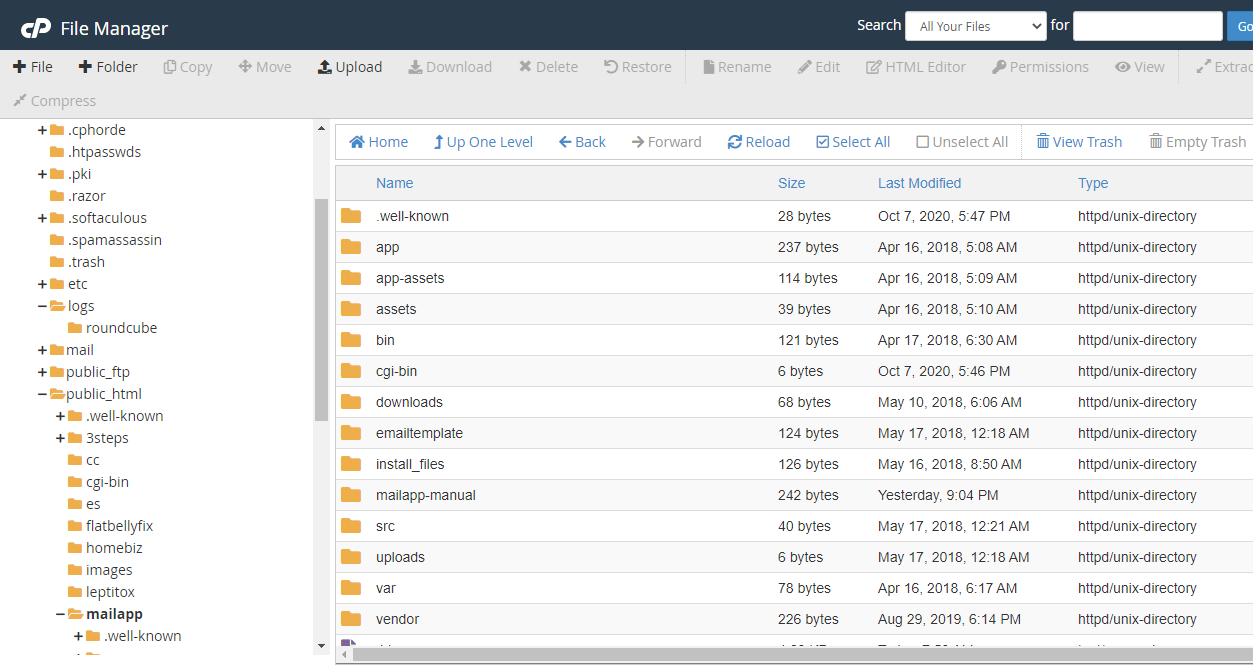Create a new file with + File
Viewport: 1253px width, 665px height.
[x=33, y=67]
